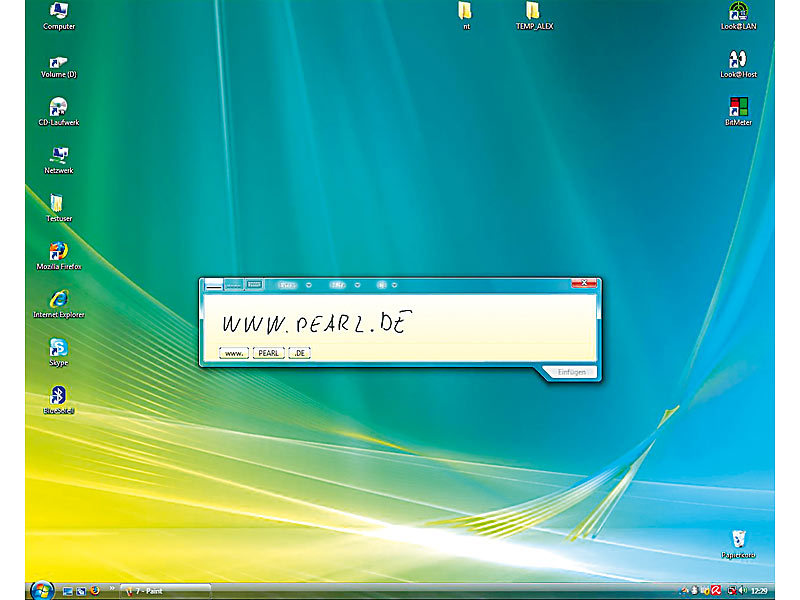
Task: Select the Papierkorb recycle bin icon
Action: pos(738,544)
